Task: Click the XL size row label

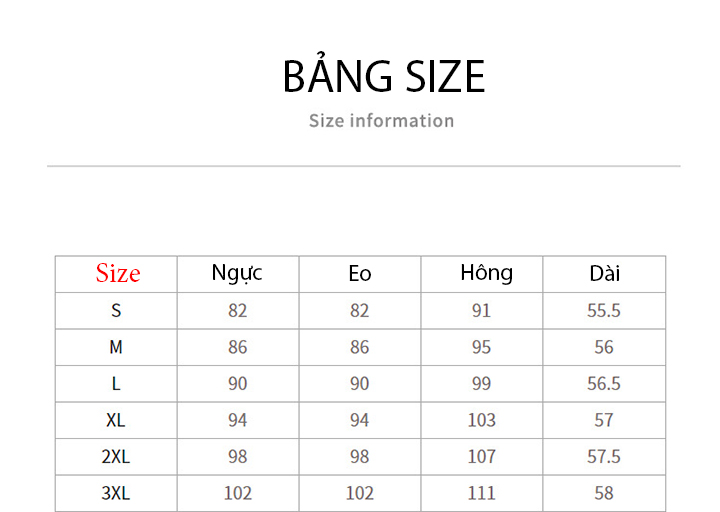Action: (x=116, y=420)
